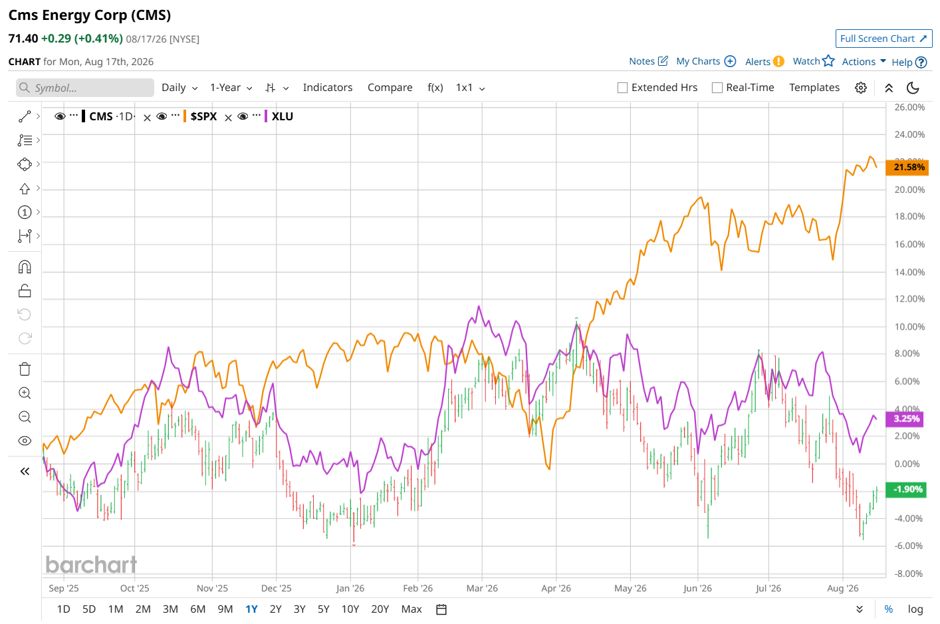Open Full Screen Chart

click(884, 38)
